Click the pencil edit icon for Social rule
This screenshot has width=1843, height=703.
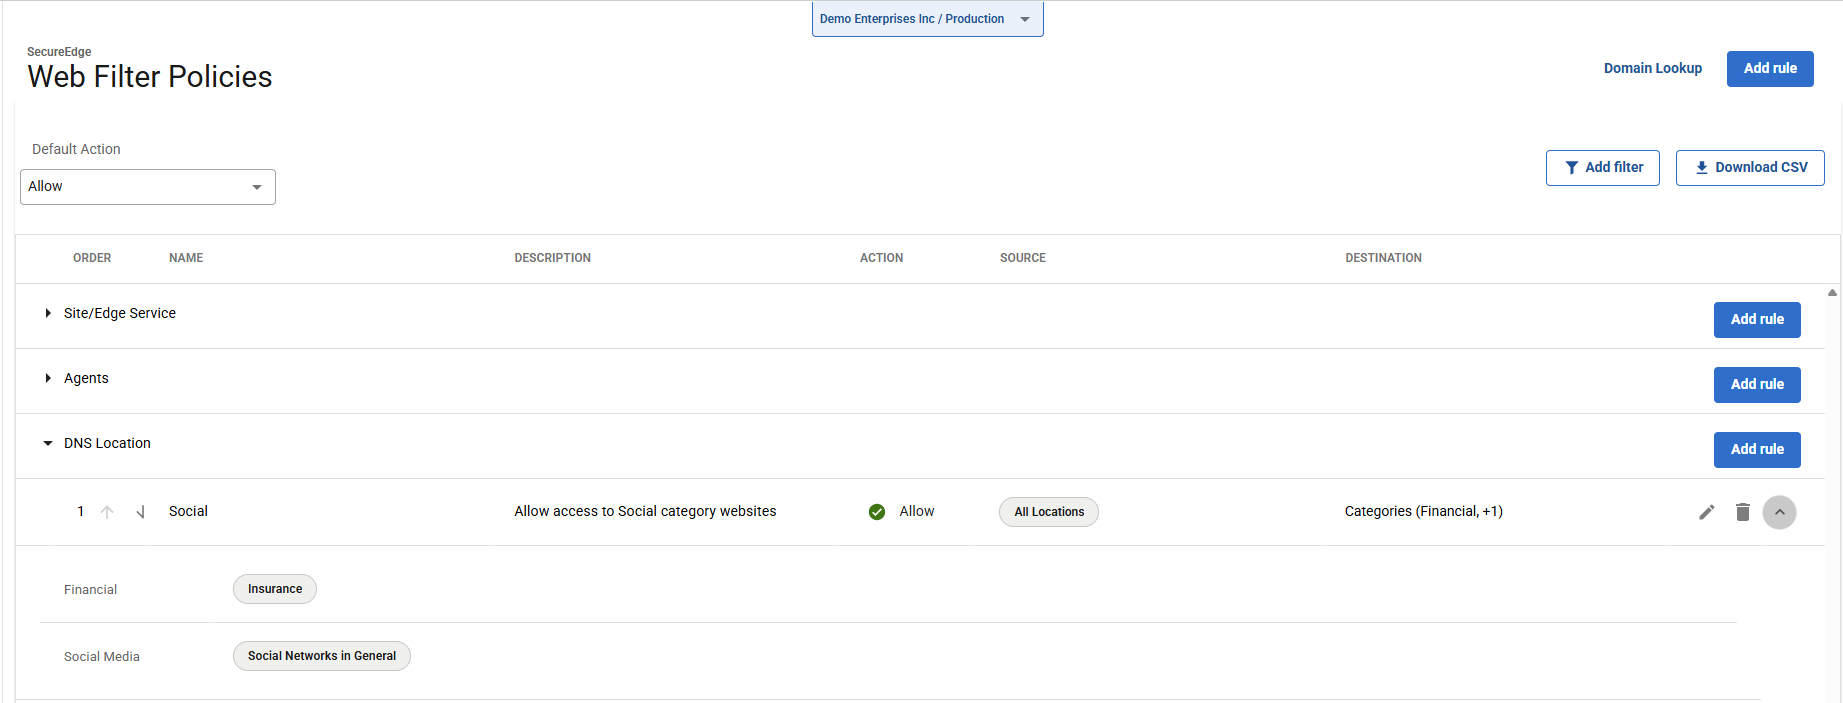[1706, 512]
